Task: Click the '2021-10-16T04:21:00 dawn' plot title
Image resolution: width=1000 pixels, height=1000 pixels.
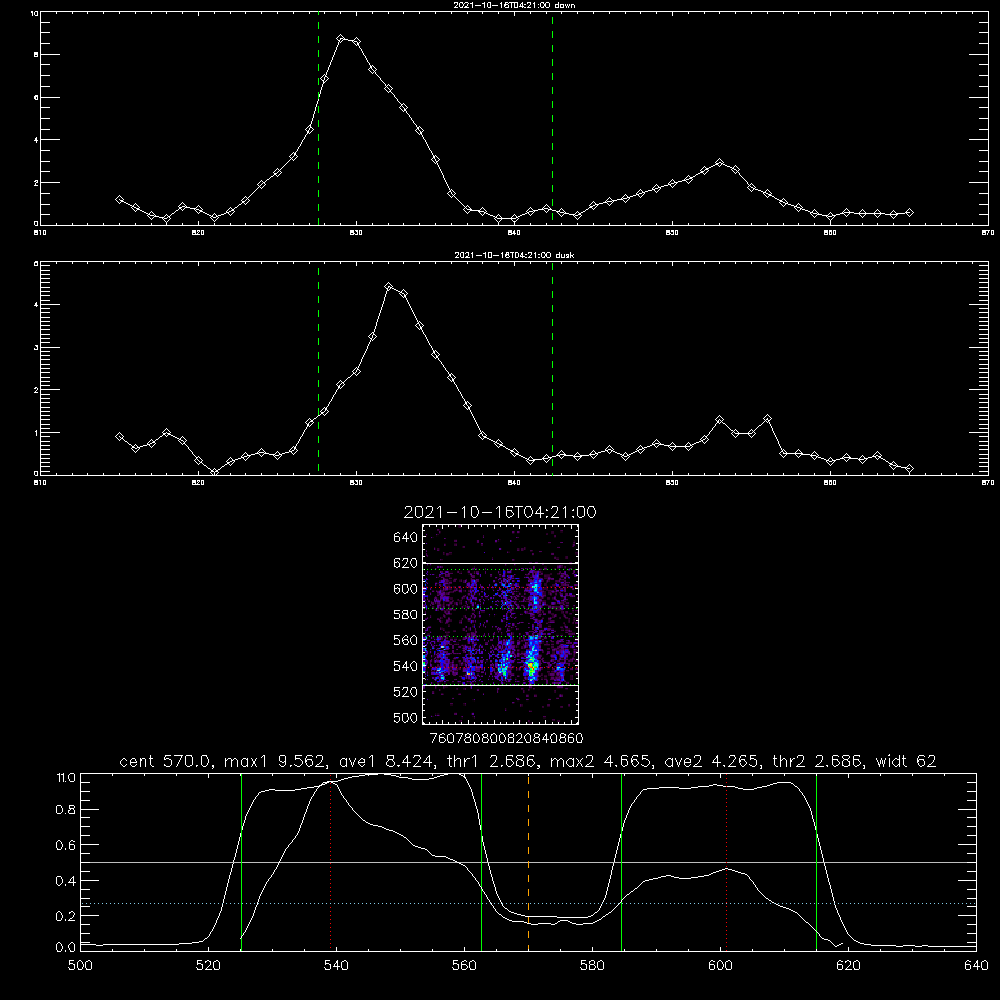Action: [514, 5]
